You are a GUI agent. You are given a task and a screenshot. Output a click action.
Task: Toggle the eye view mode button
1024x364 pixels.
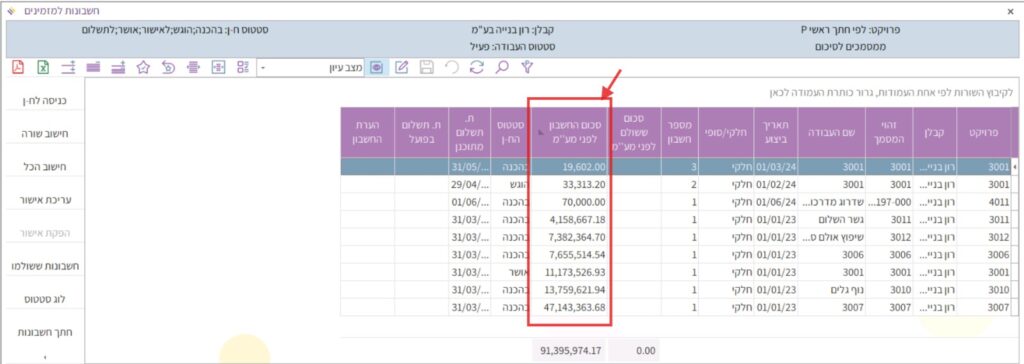[376, 67]
